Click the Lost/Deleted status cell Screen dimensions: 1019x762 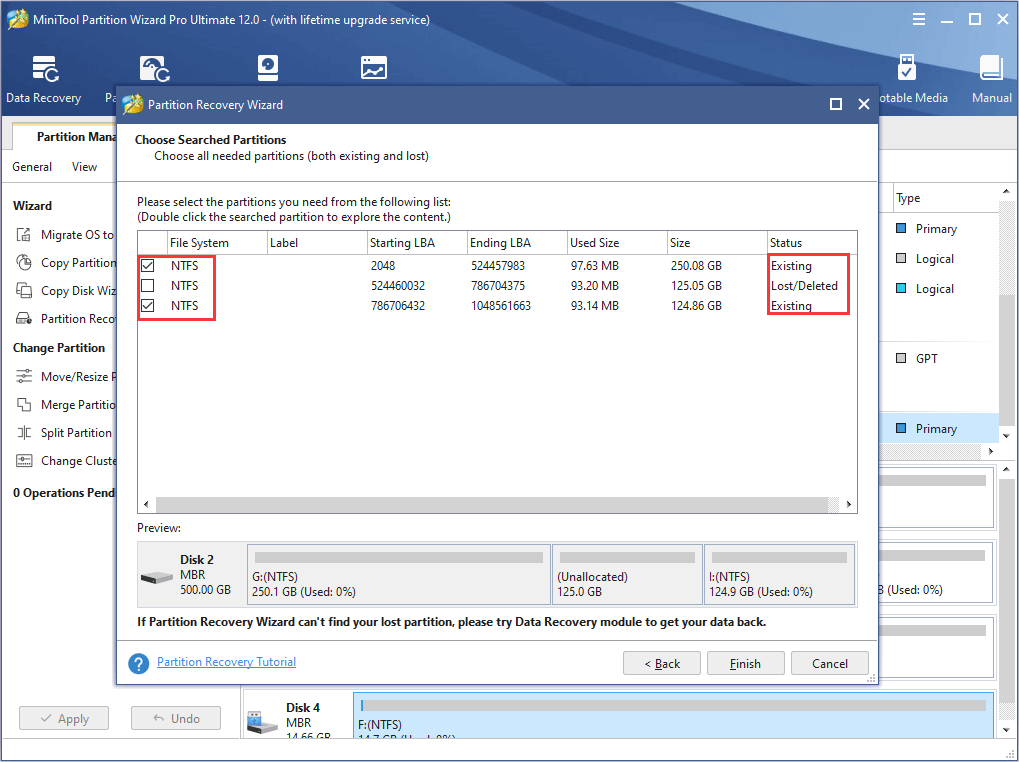(x=805, y=286)
